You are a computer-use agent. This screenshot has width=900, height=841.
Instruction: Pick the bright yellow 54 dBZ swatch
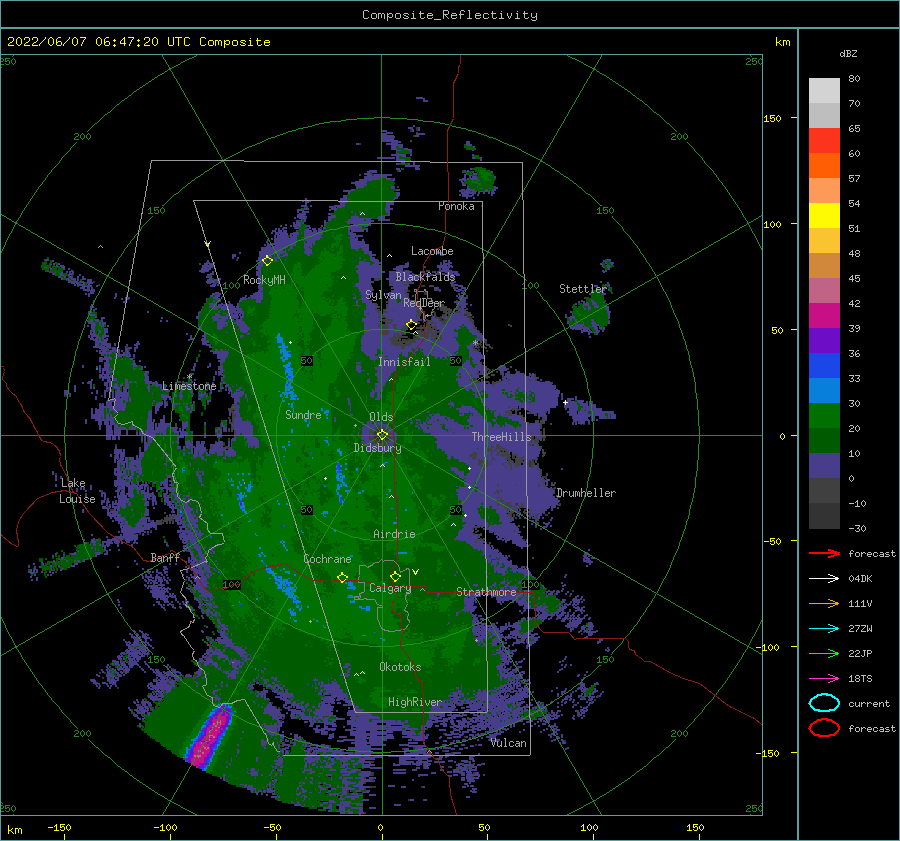pos(824,215)
